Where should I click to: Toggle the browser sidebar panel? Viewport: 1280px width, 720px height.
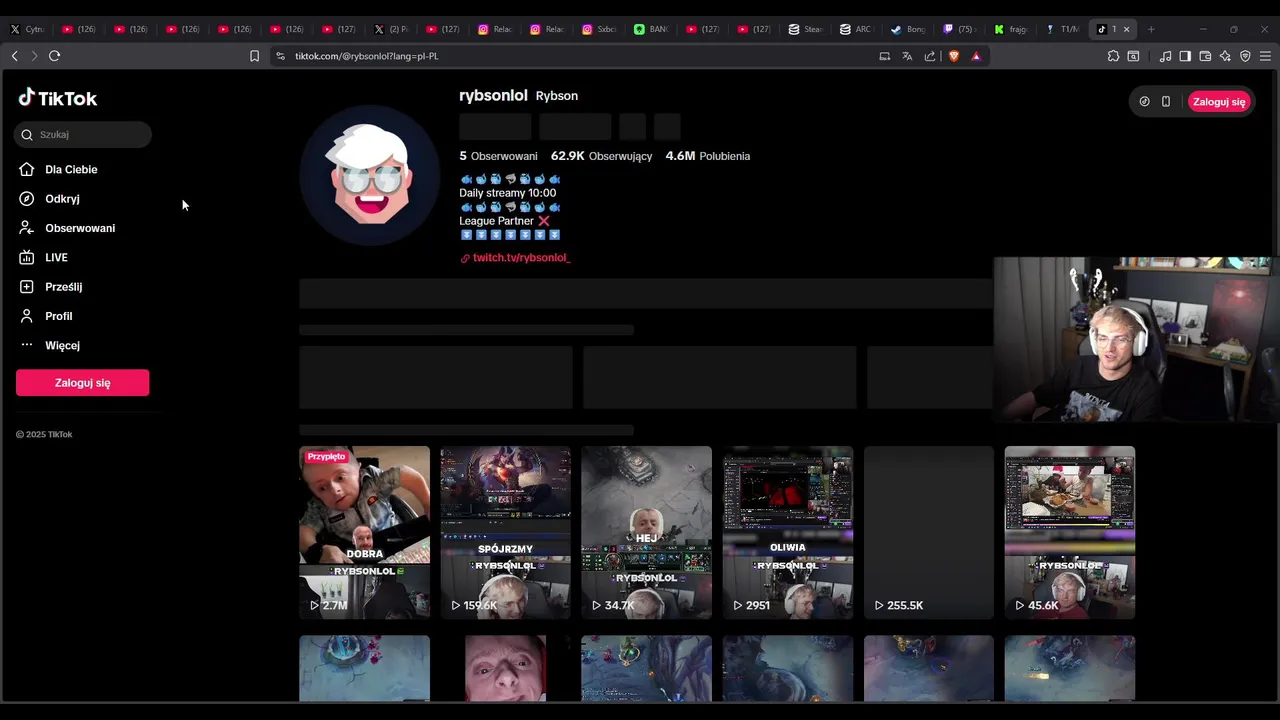tap(1185, 56)
